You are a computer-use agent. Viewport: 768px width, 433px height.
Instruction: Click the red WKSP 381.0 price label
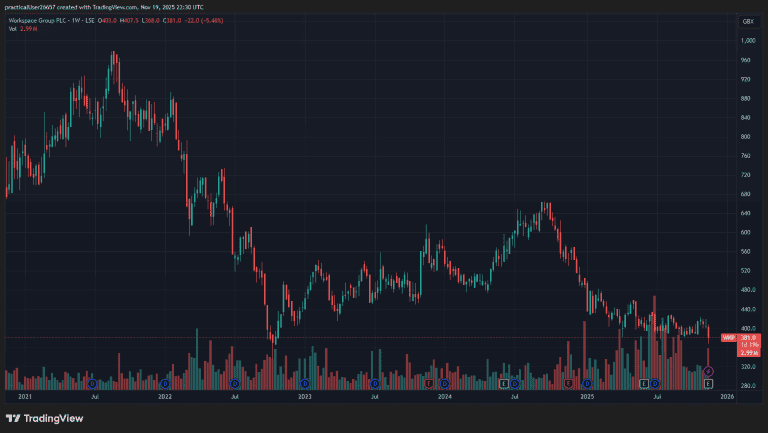(x=742, y=338)
